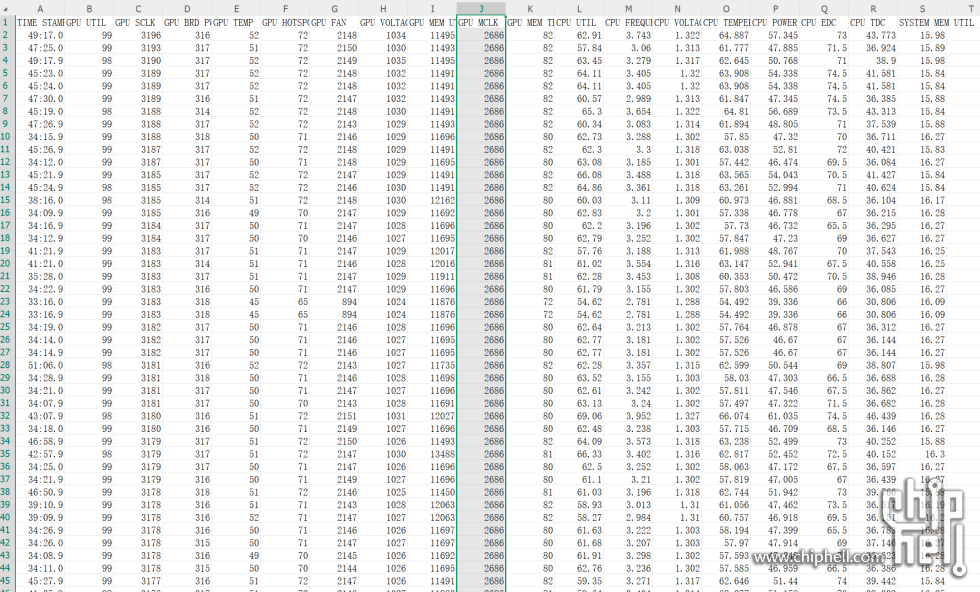
Task: Select the GPU fan cell "2151"
Action: pyautogui.click(x=334, y=416)
